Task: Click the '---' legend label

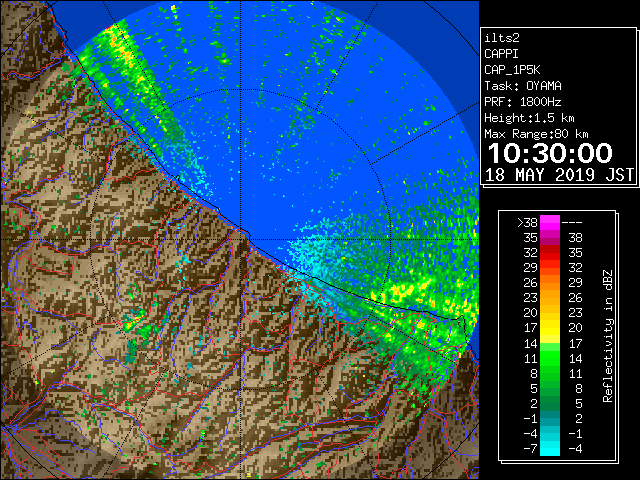Action: 572,222
